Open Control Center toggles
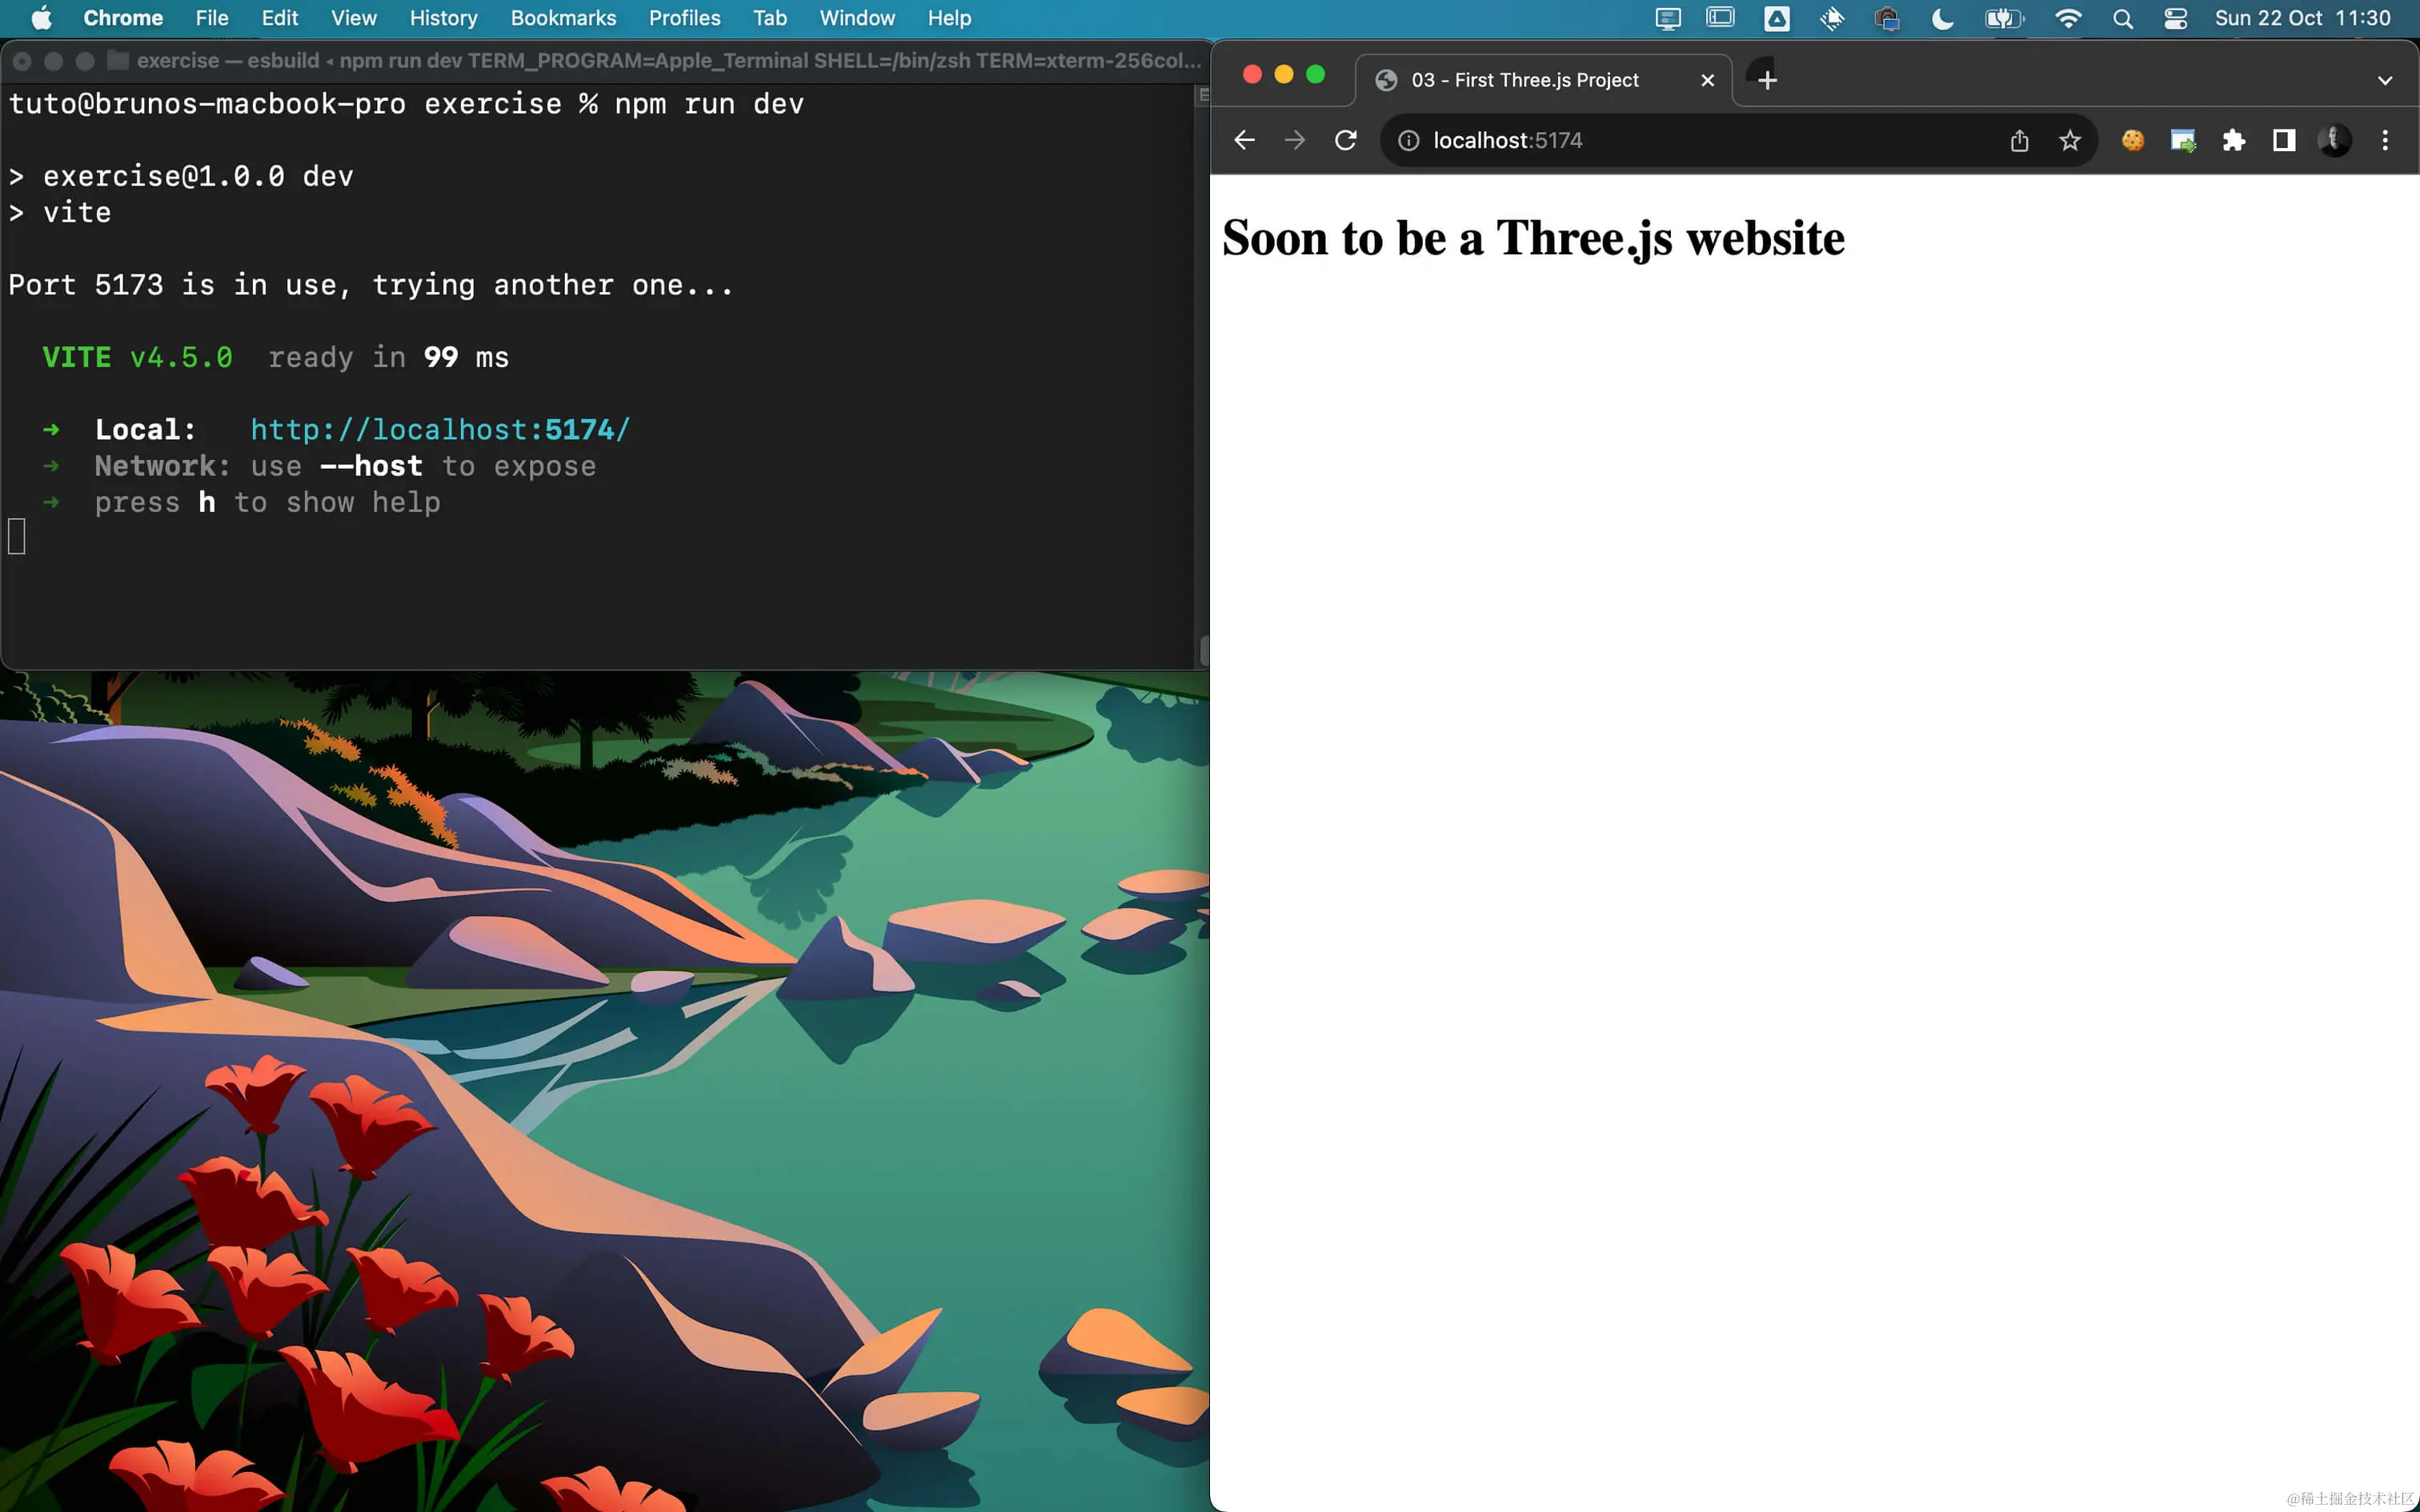2420x1512 pixels. click(x=2175, y=18)
